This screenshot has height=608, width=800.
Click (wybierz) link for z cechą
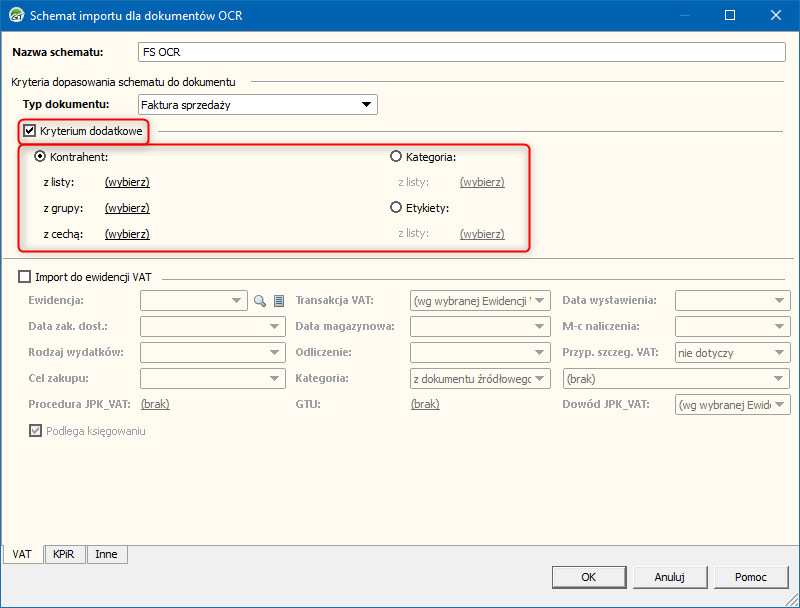[127, 234]
